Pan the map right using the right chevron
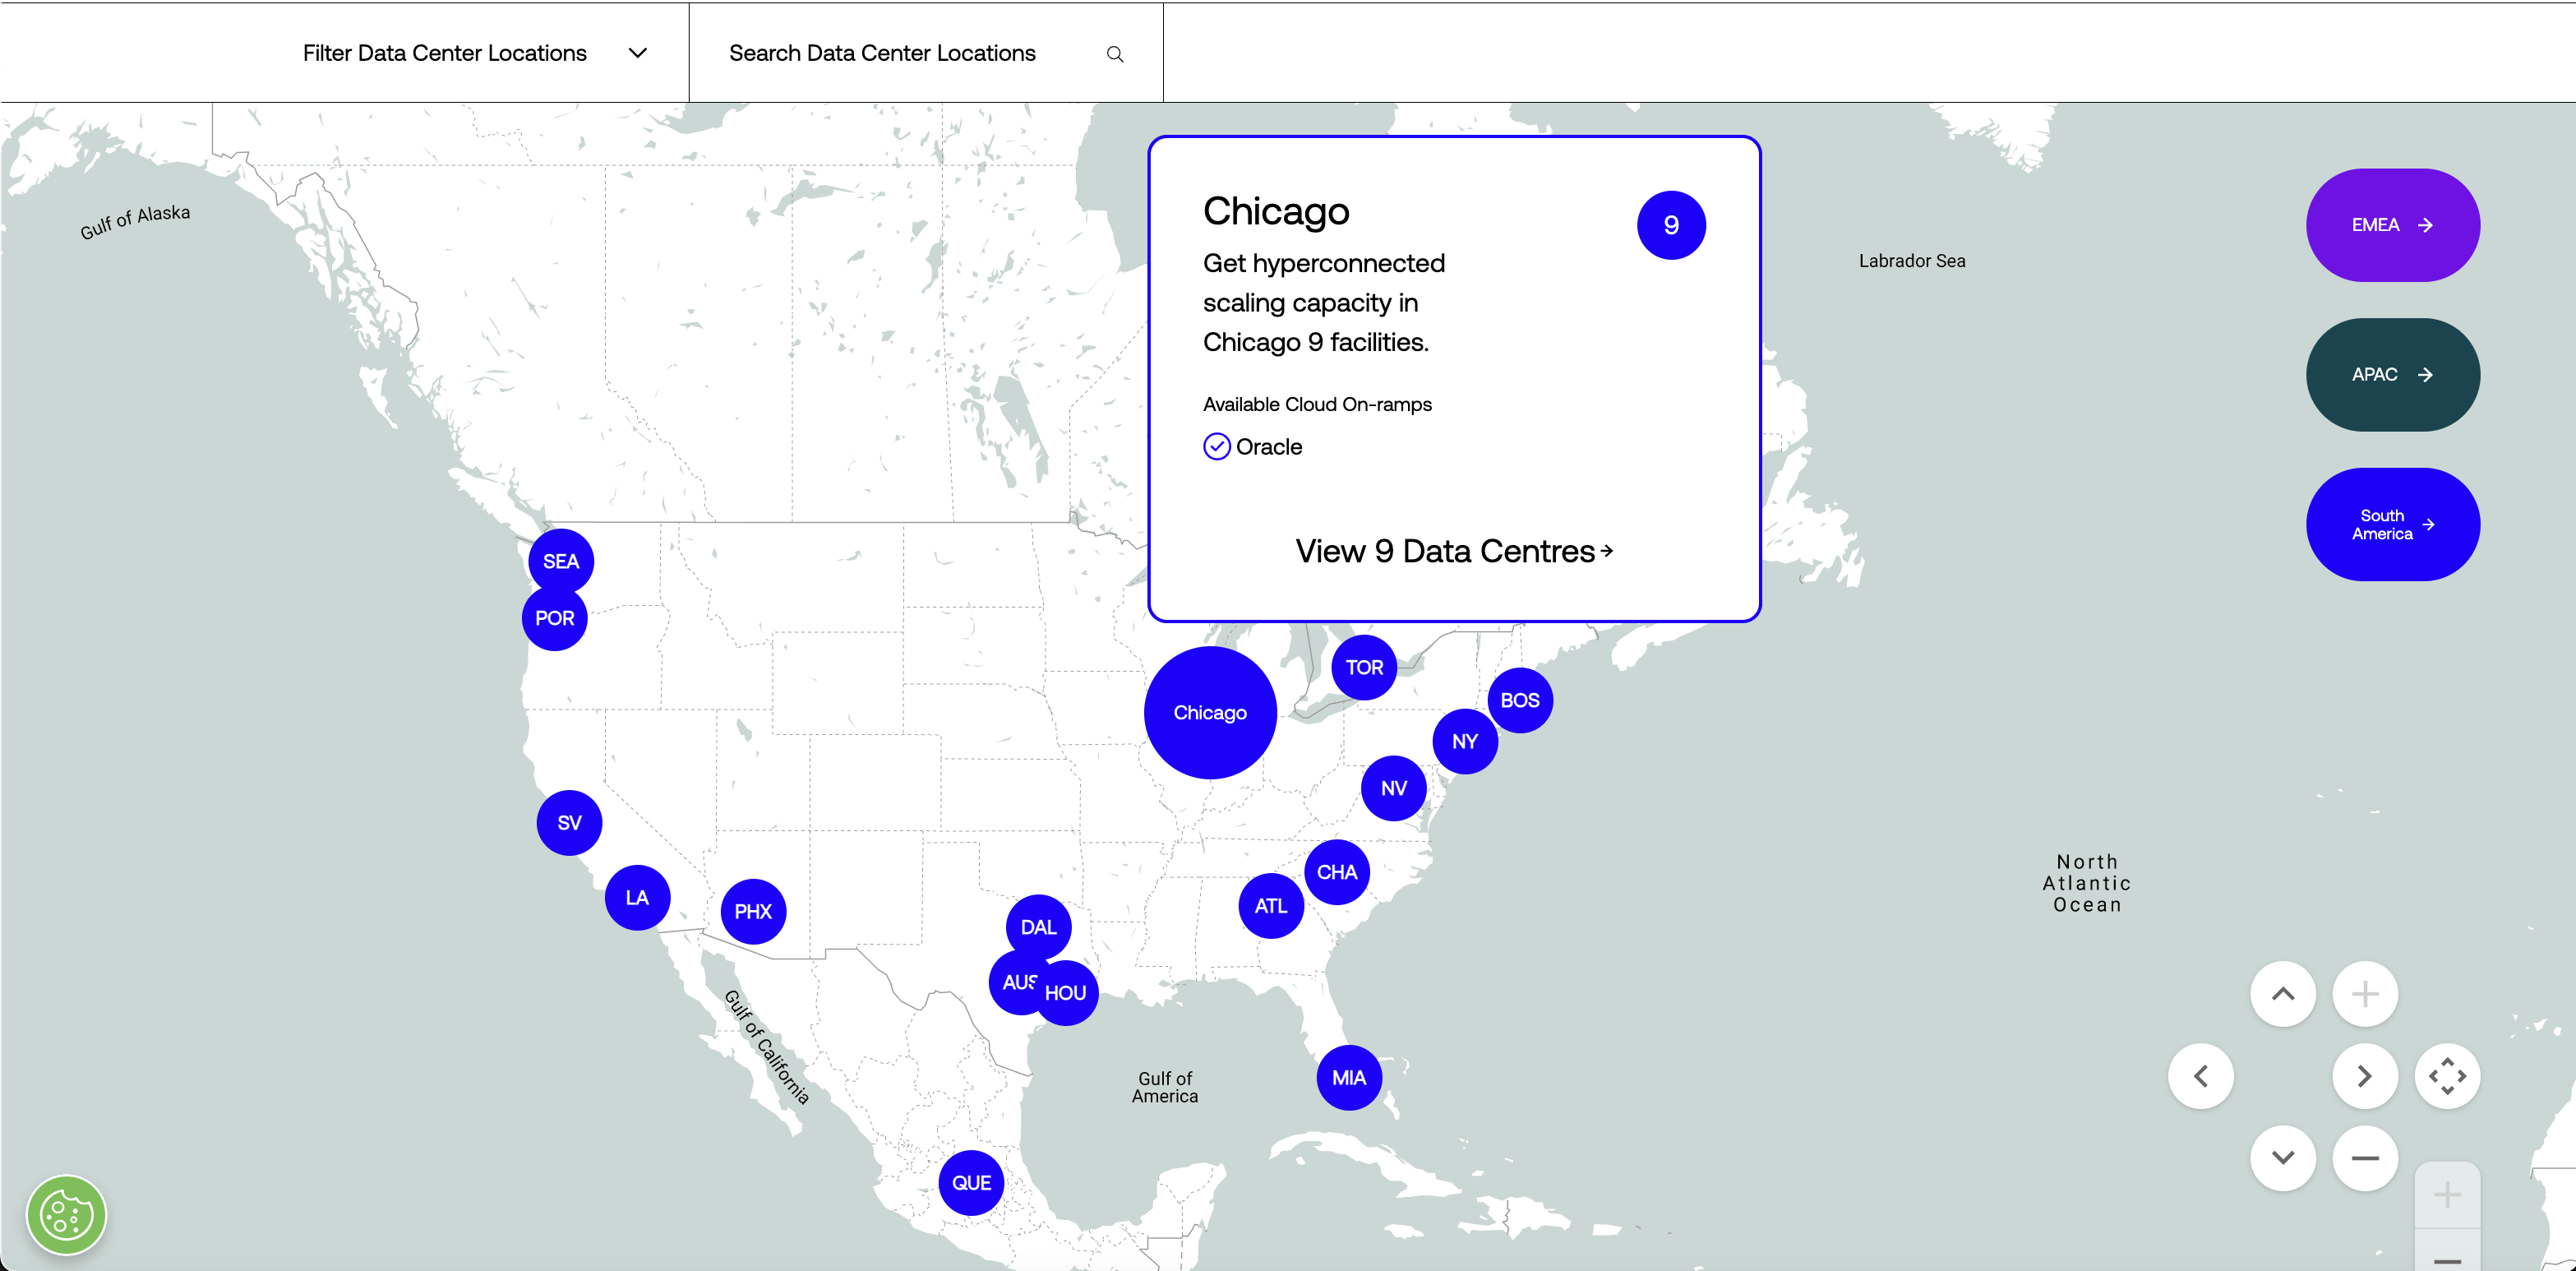The width and height of the screenshot is (2576, 1271). click(x=2365, y=1076)
